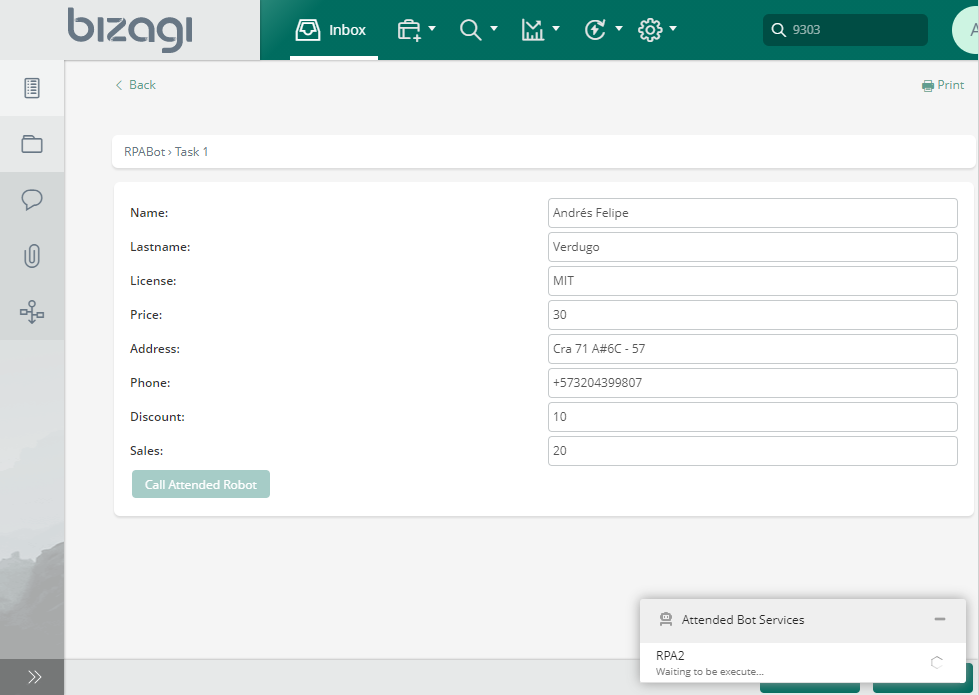
Task: Click the case search field showing 9303
Action: pos(845,29)
